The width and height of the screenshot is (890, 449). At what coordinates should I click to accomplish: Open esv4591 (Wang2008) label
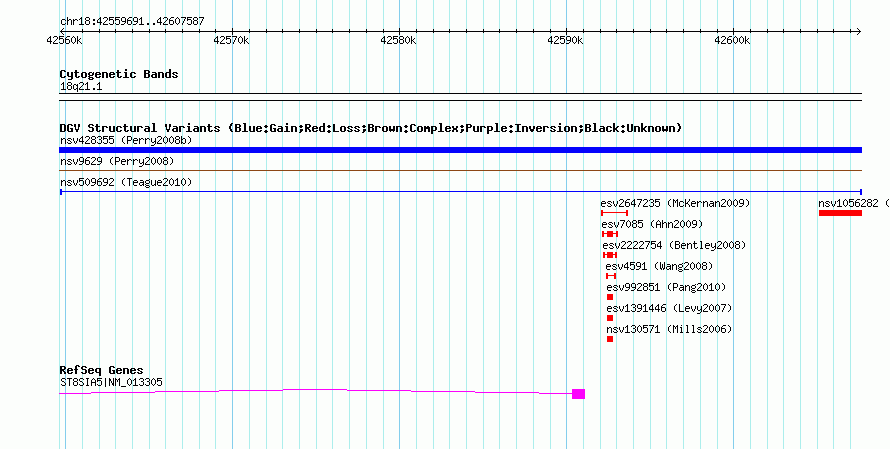pyautogui.click(x=659, y=266)
